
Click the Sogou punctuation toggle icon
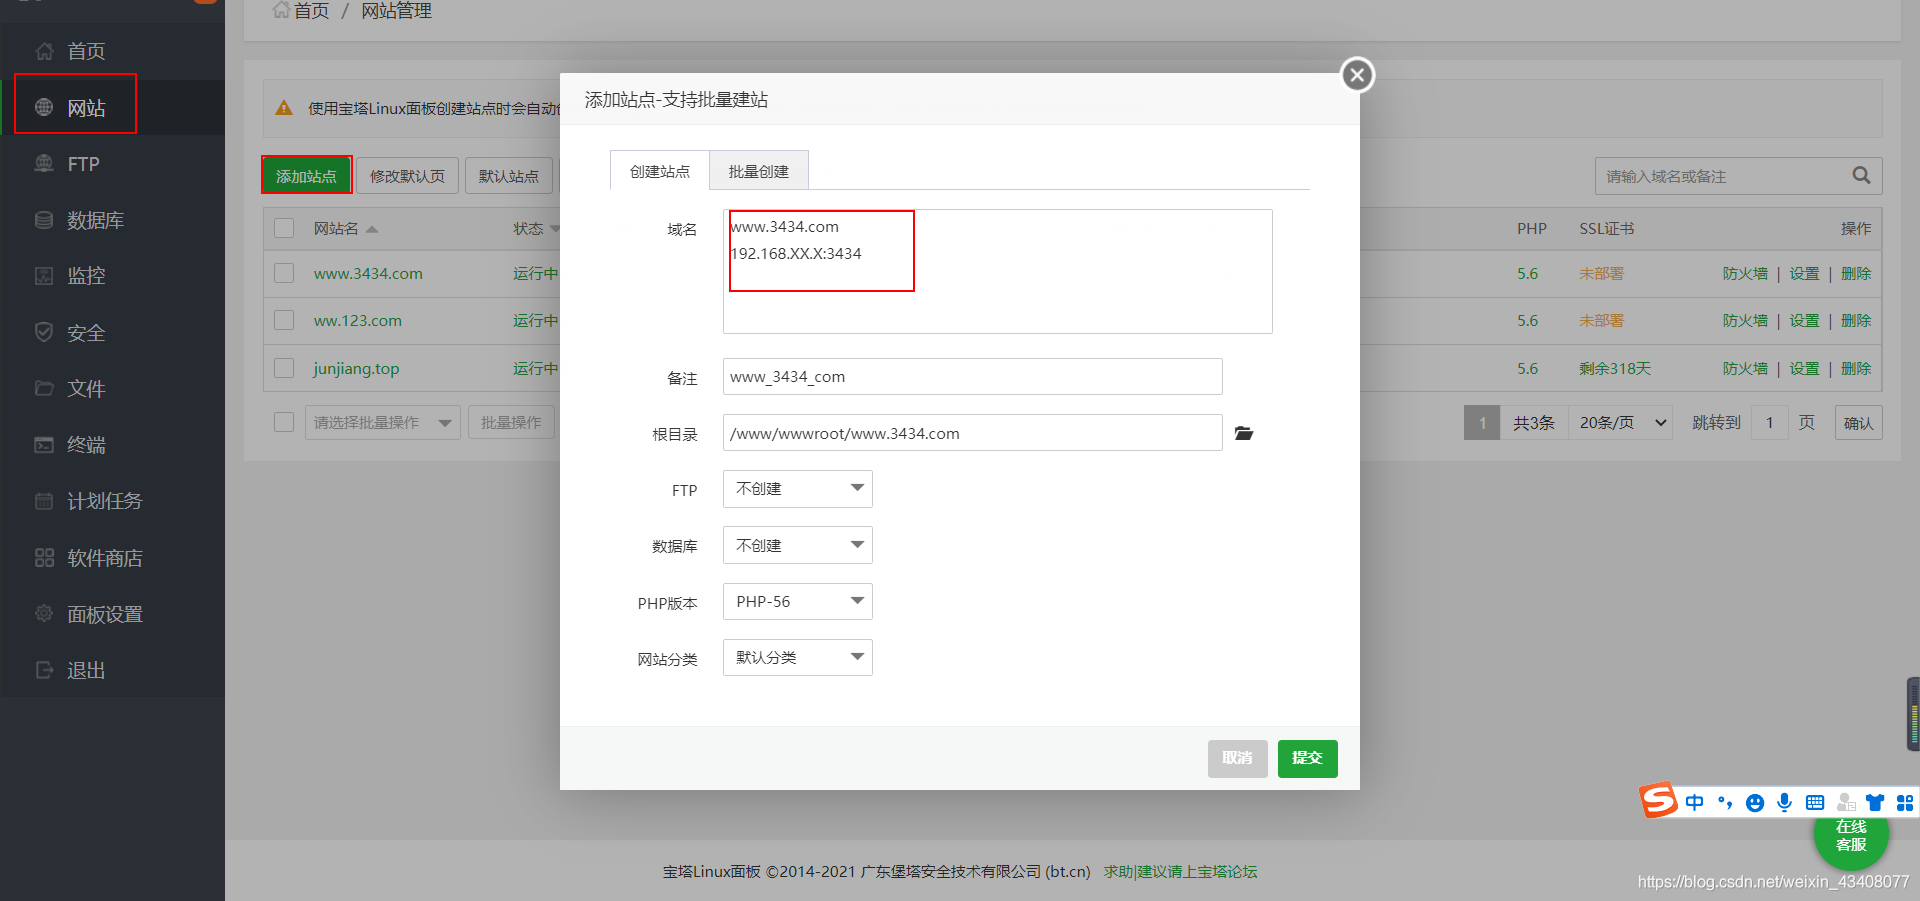tap(1725, 802)
